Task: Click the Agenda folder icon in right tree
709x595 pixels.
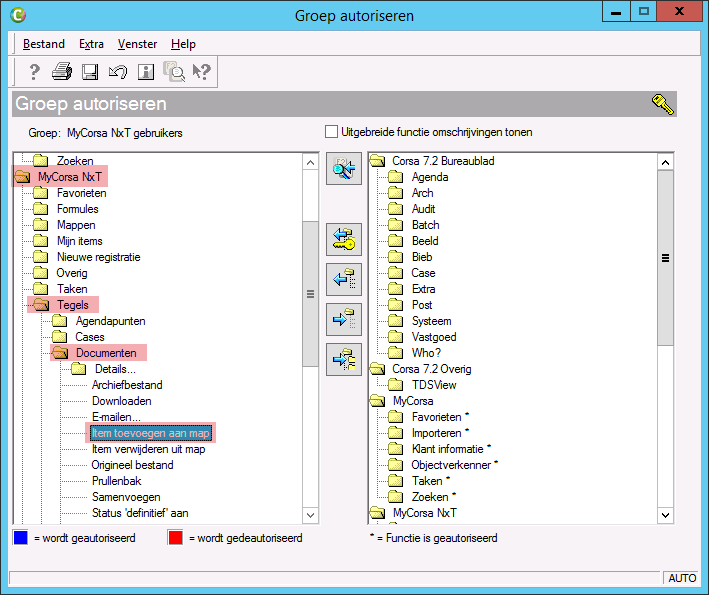Action: (x=396, y=177)
